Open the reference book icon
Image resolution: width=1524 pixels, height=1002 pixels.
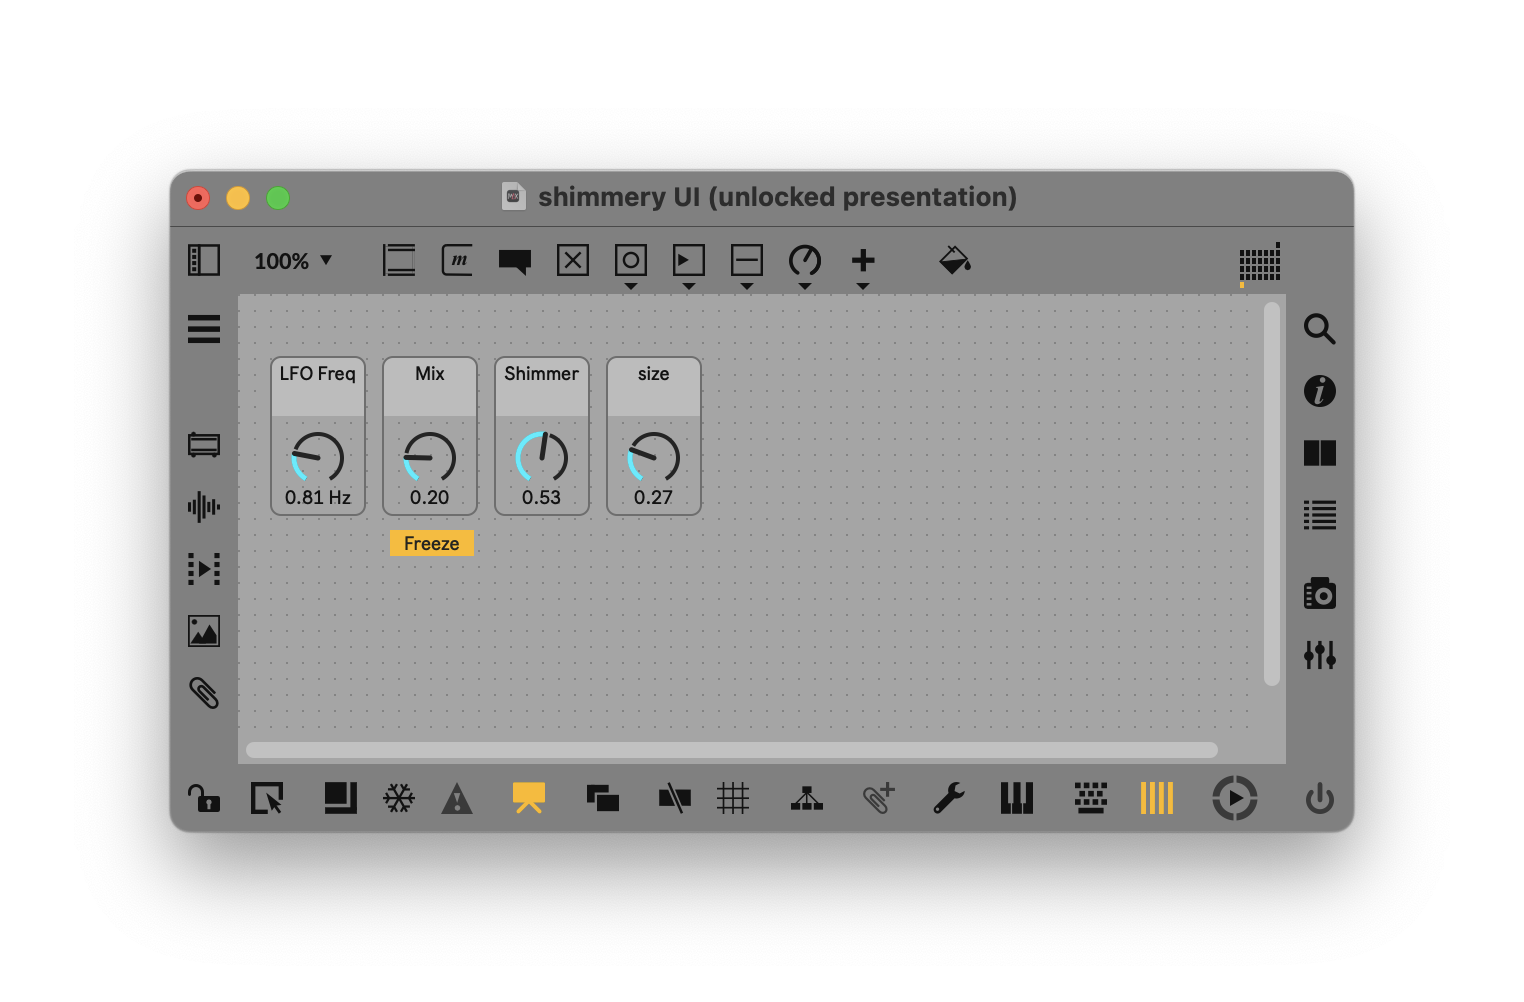1320,453
